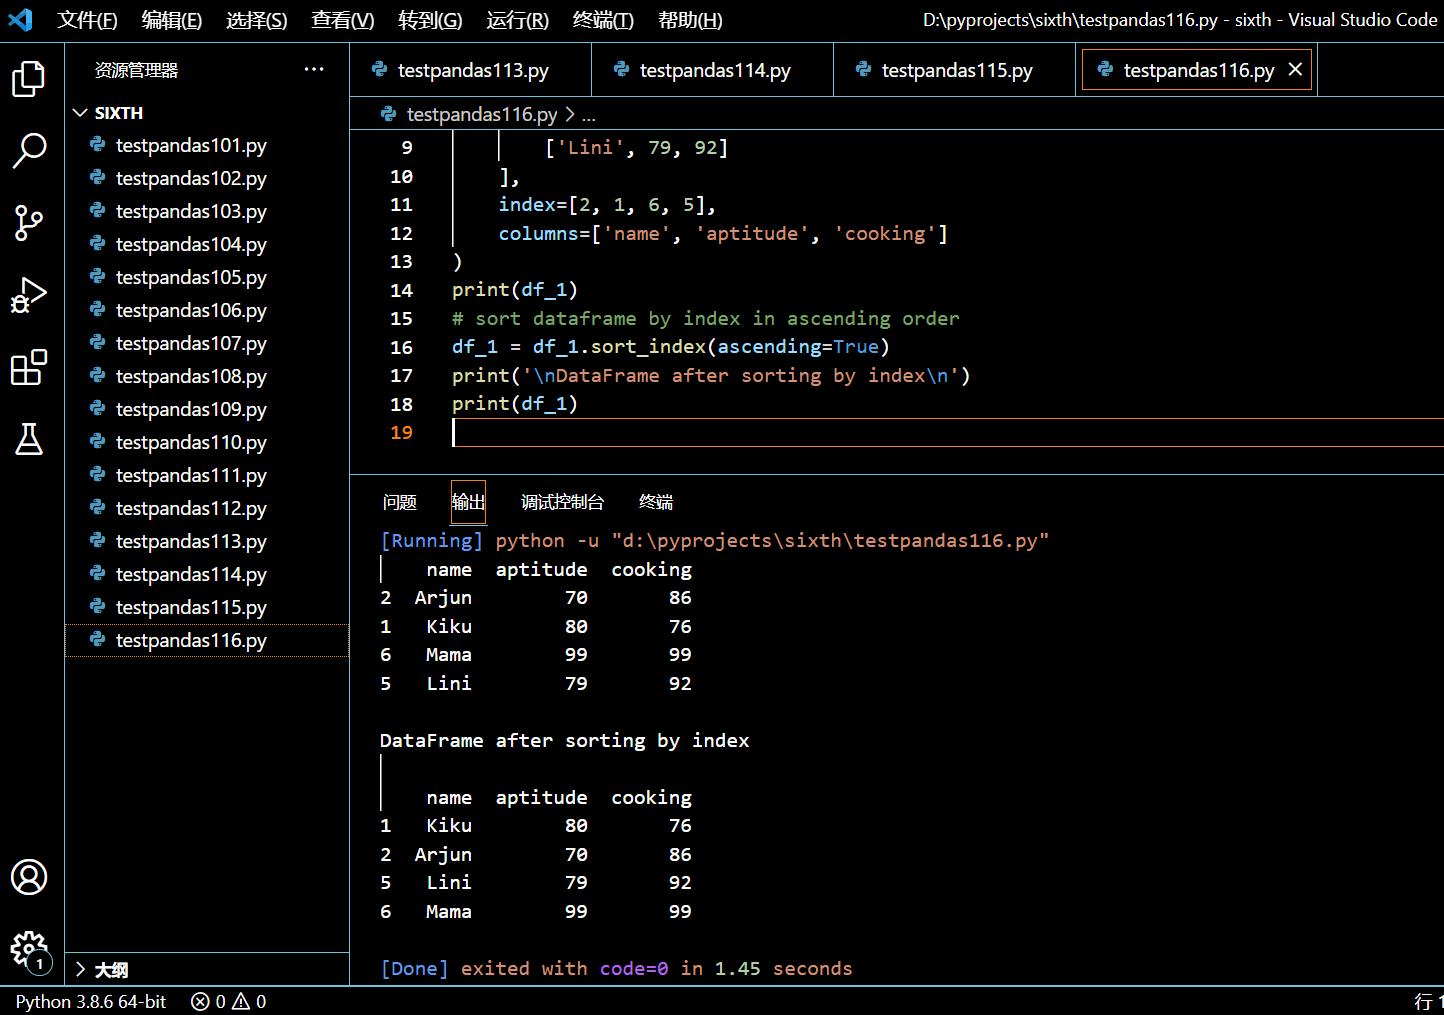Open the Explorer view in activity bar

(x=29, y=79)
